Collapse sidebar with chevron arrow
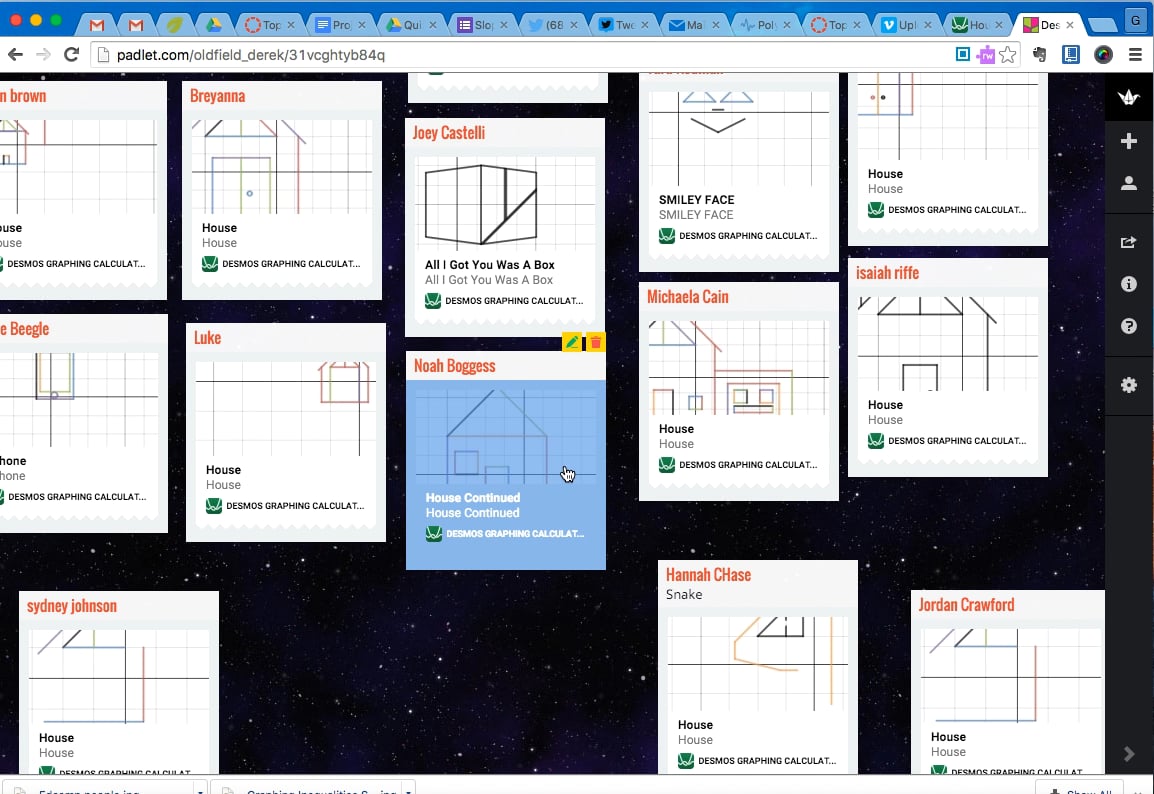This screenshot has height=794, width=1154. pyautogui.click(x=1129, y=754)
